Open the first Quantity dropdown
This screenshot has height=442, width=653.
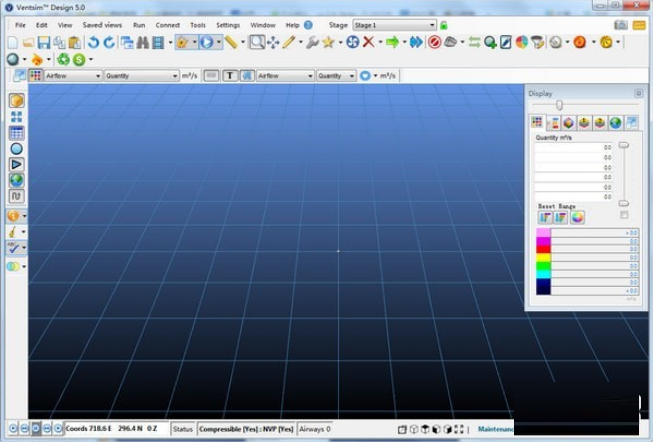pyautogui.click(x=141, y=76)
